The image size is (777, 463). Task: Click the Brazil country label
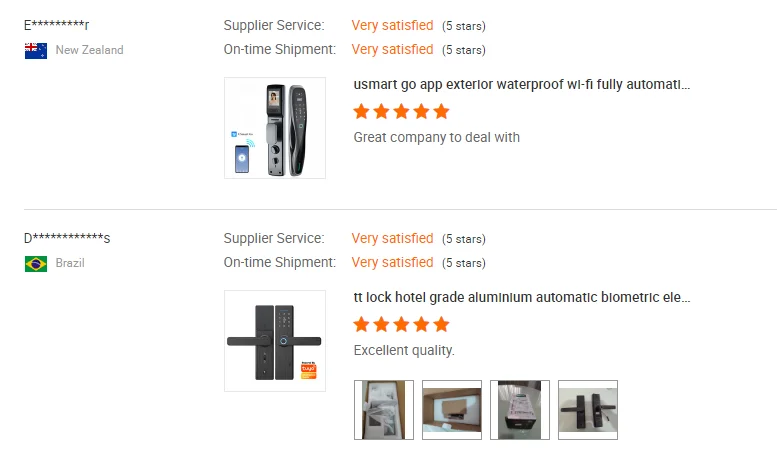70,264
